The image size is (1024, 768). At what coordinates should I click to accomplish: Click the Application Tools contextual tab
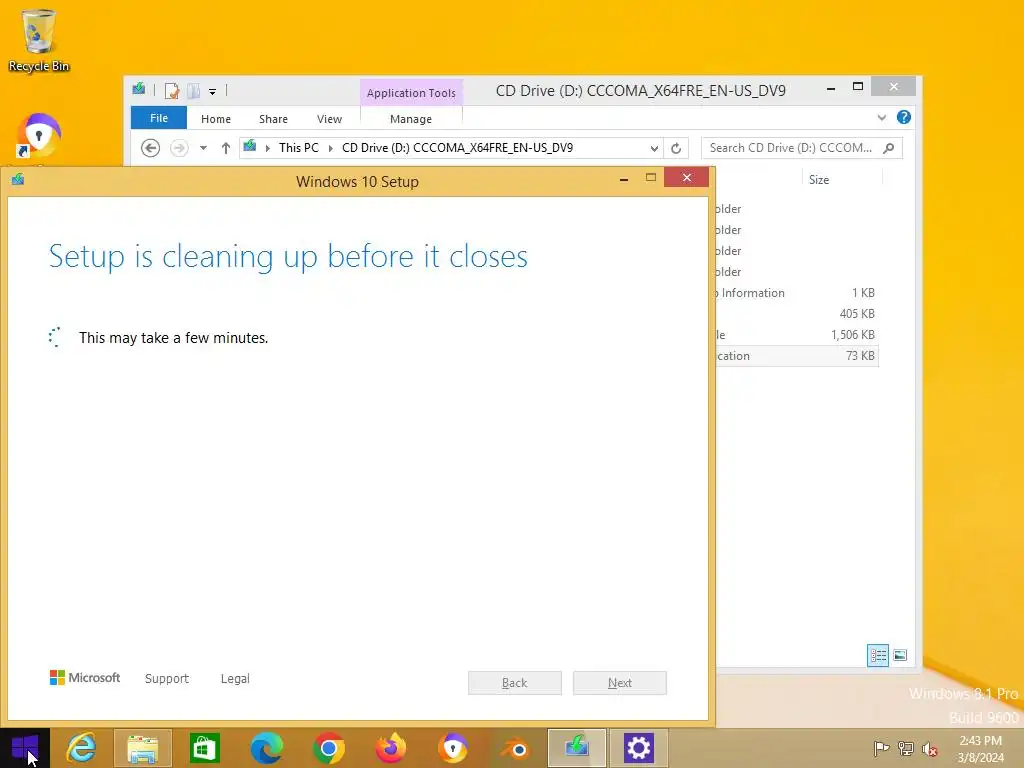click(x=411, y=93)
